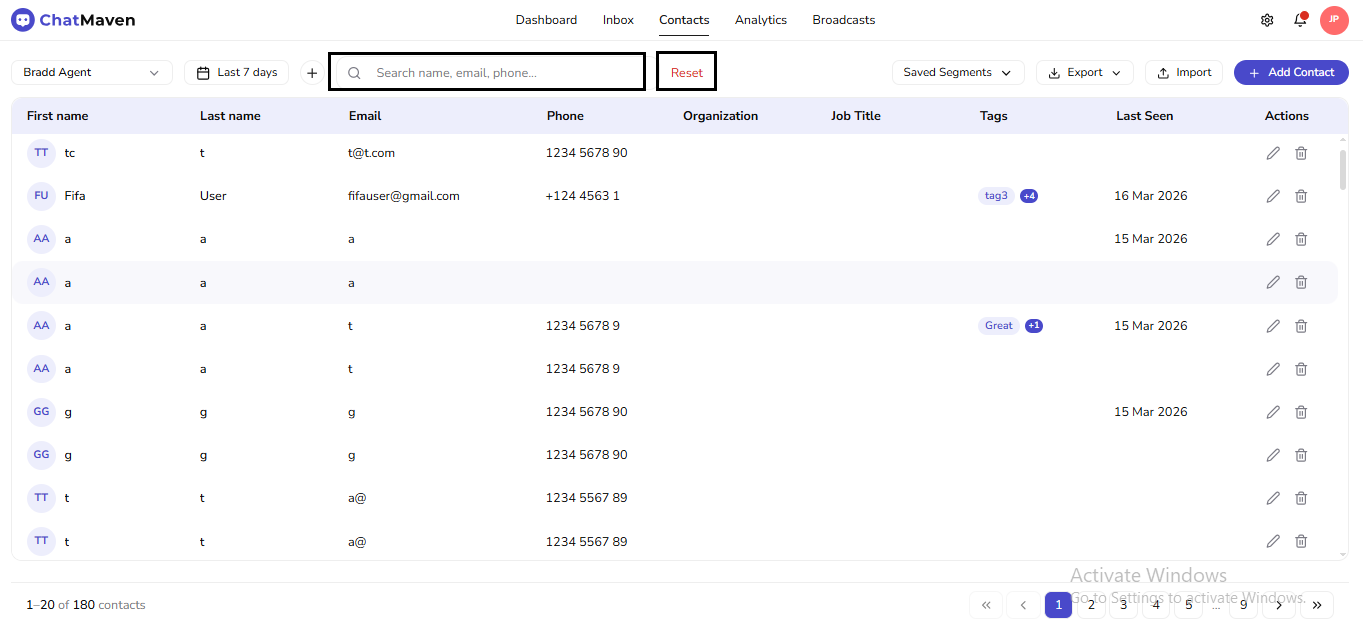Edit the Fifa User contact with pencil icon
Viewport: 1363px width, 635px height.
pyautogui.click(x=1272, y=195)
